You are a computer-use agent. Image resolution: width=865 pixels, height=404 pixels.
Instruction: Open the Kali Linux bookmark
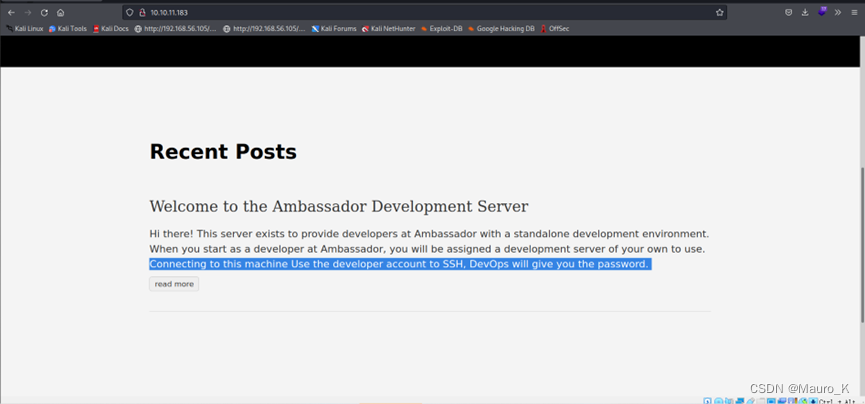[25, 29]
